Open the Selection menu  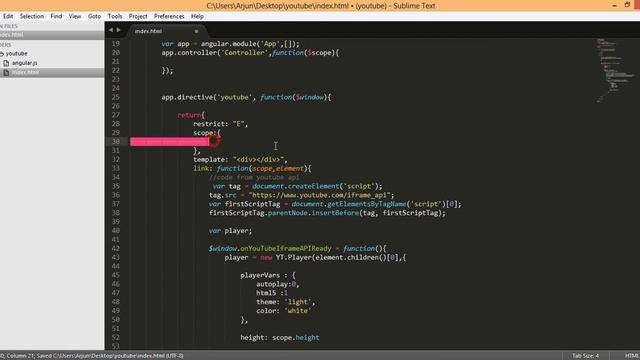[31, 16]
